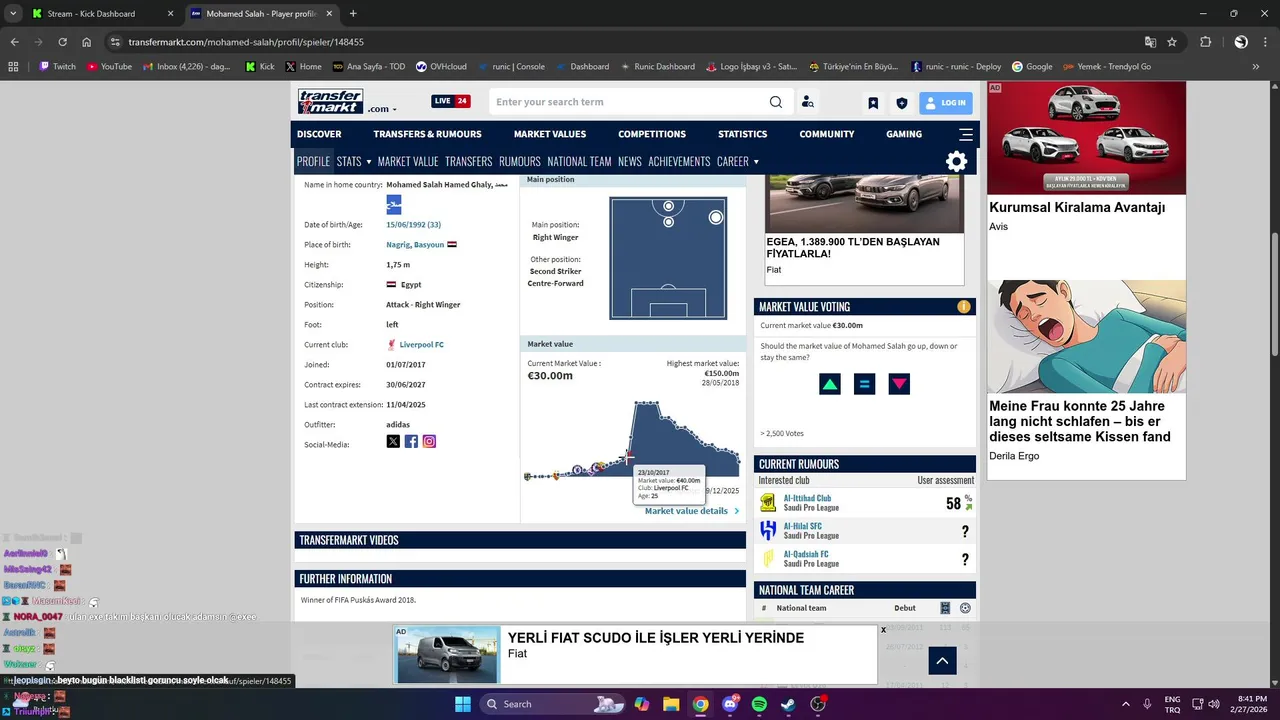Switch to the ACHIEVEMENTS tab
The image size is (1280, 720).
click(x=679, y=161)
